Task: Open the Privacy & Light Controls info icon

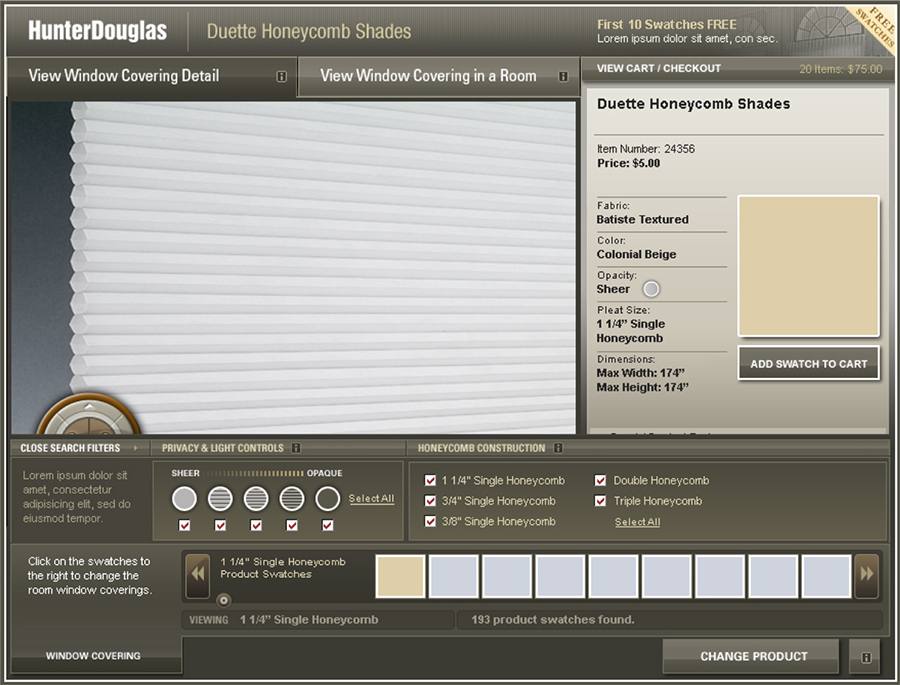Action: click(296, 448)
